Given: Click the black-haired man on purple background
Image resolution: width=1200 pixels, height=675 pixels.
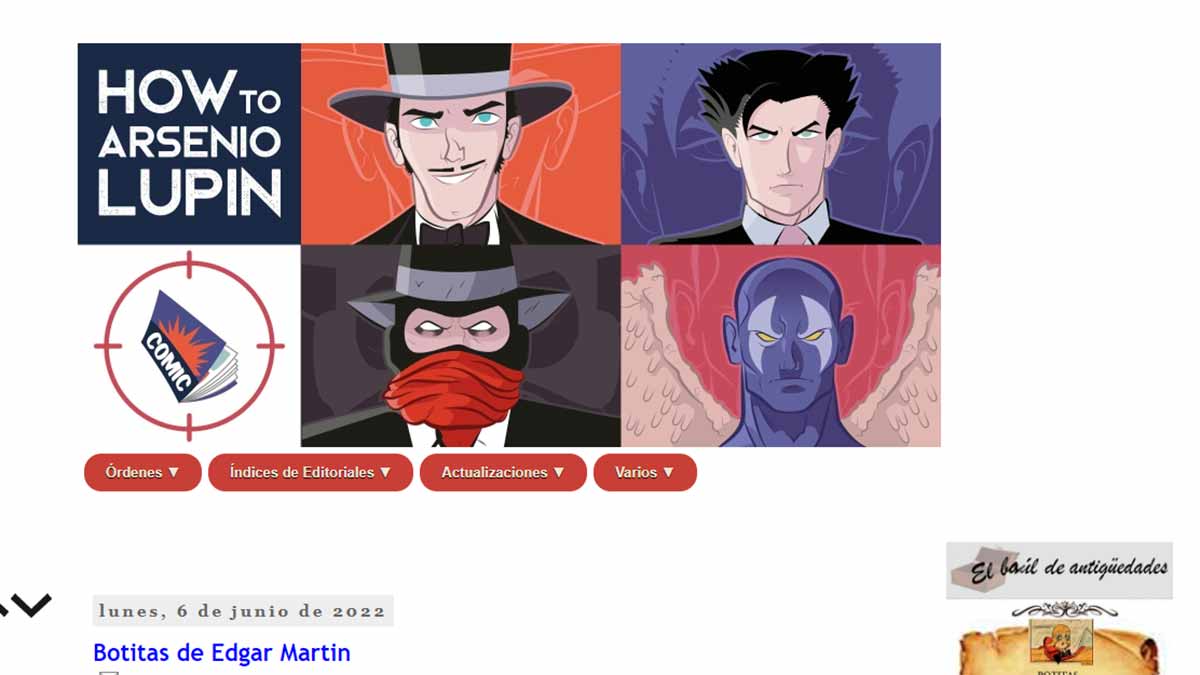Looking at the screenshot, I should pos(781,144).
